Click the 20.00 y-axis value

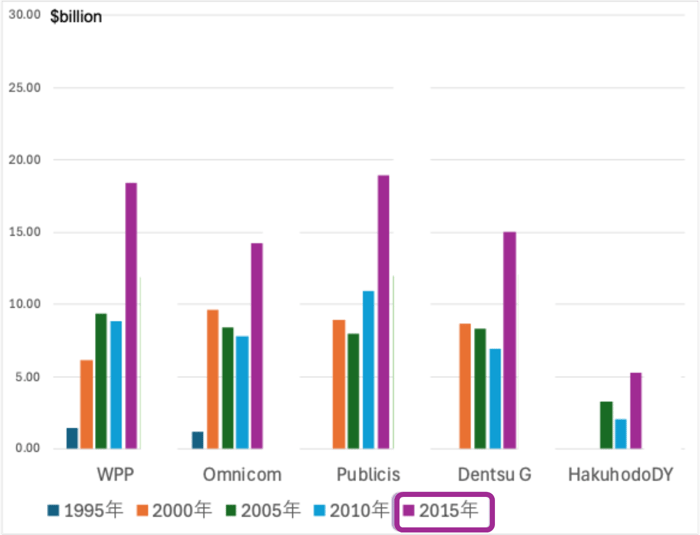25,159
